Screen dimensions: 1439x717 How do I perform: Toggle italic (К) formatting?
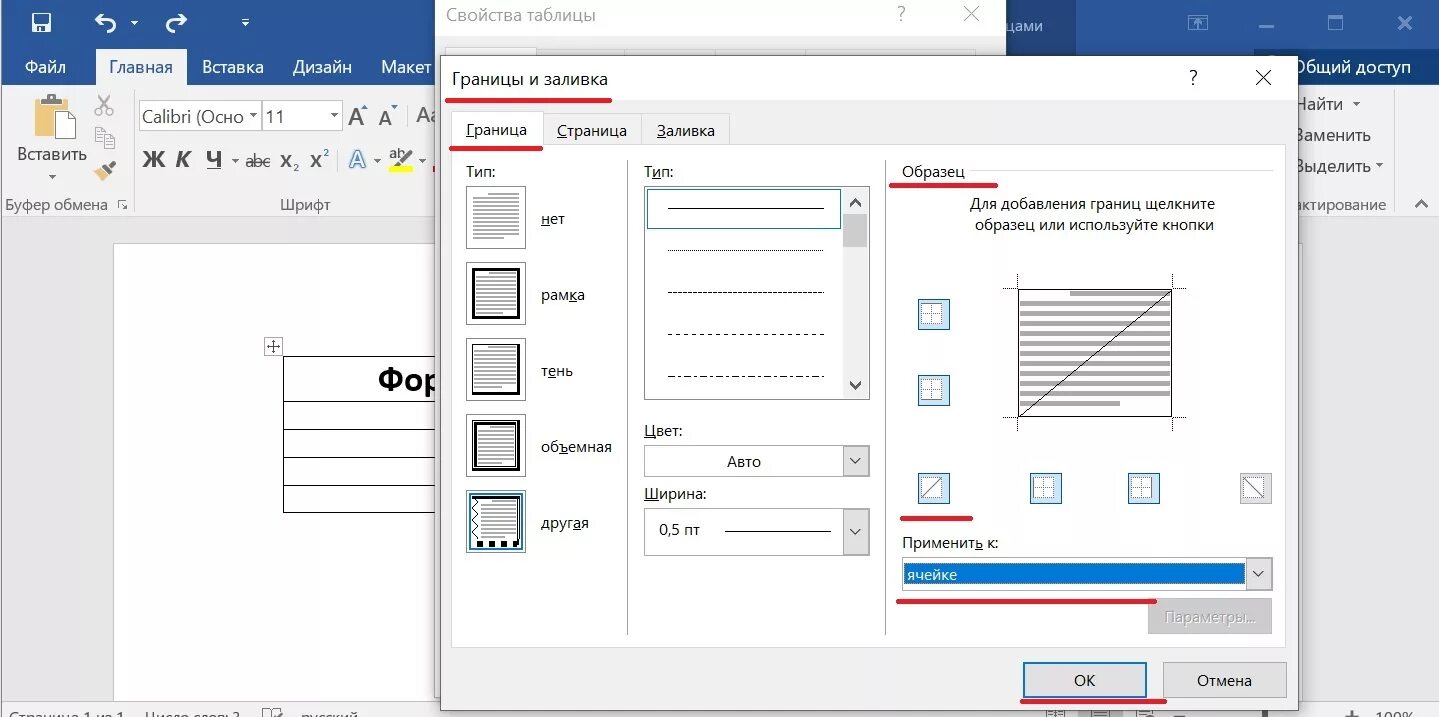tap(183, 160)
